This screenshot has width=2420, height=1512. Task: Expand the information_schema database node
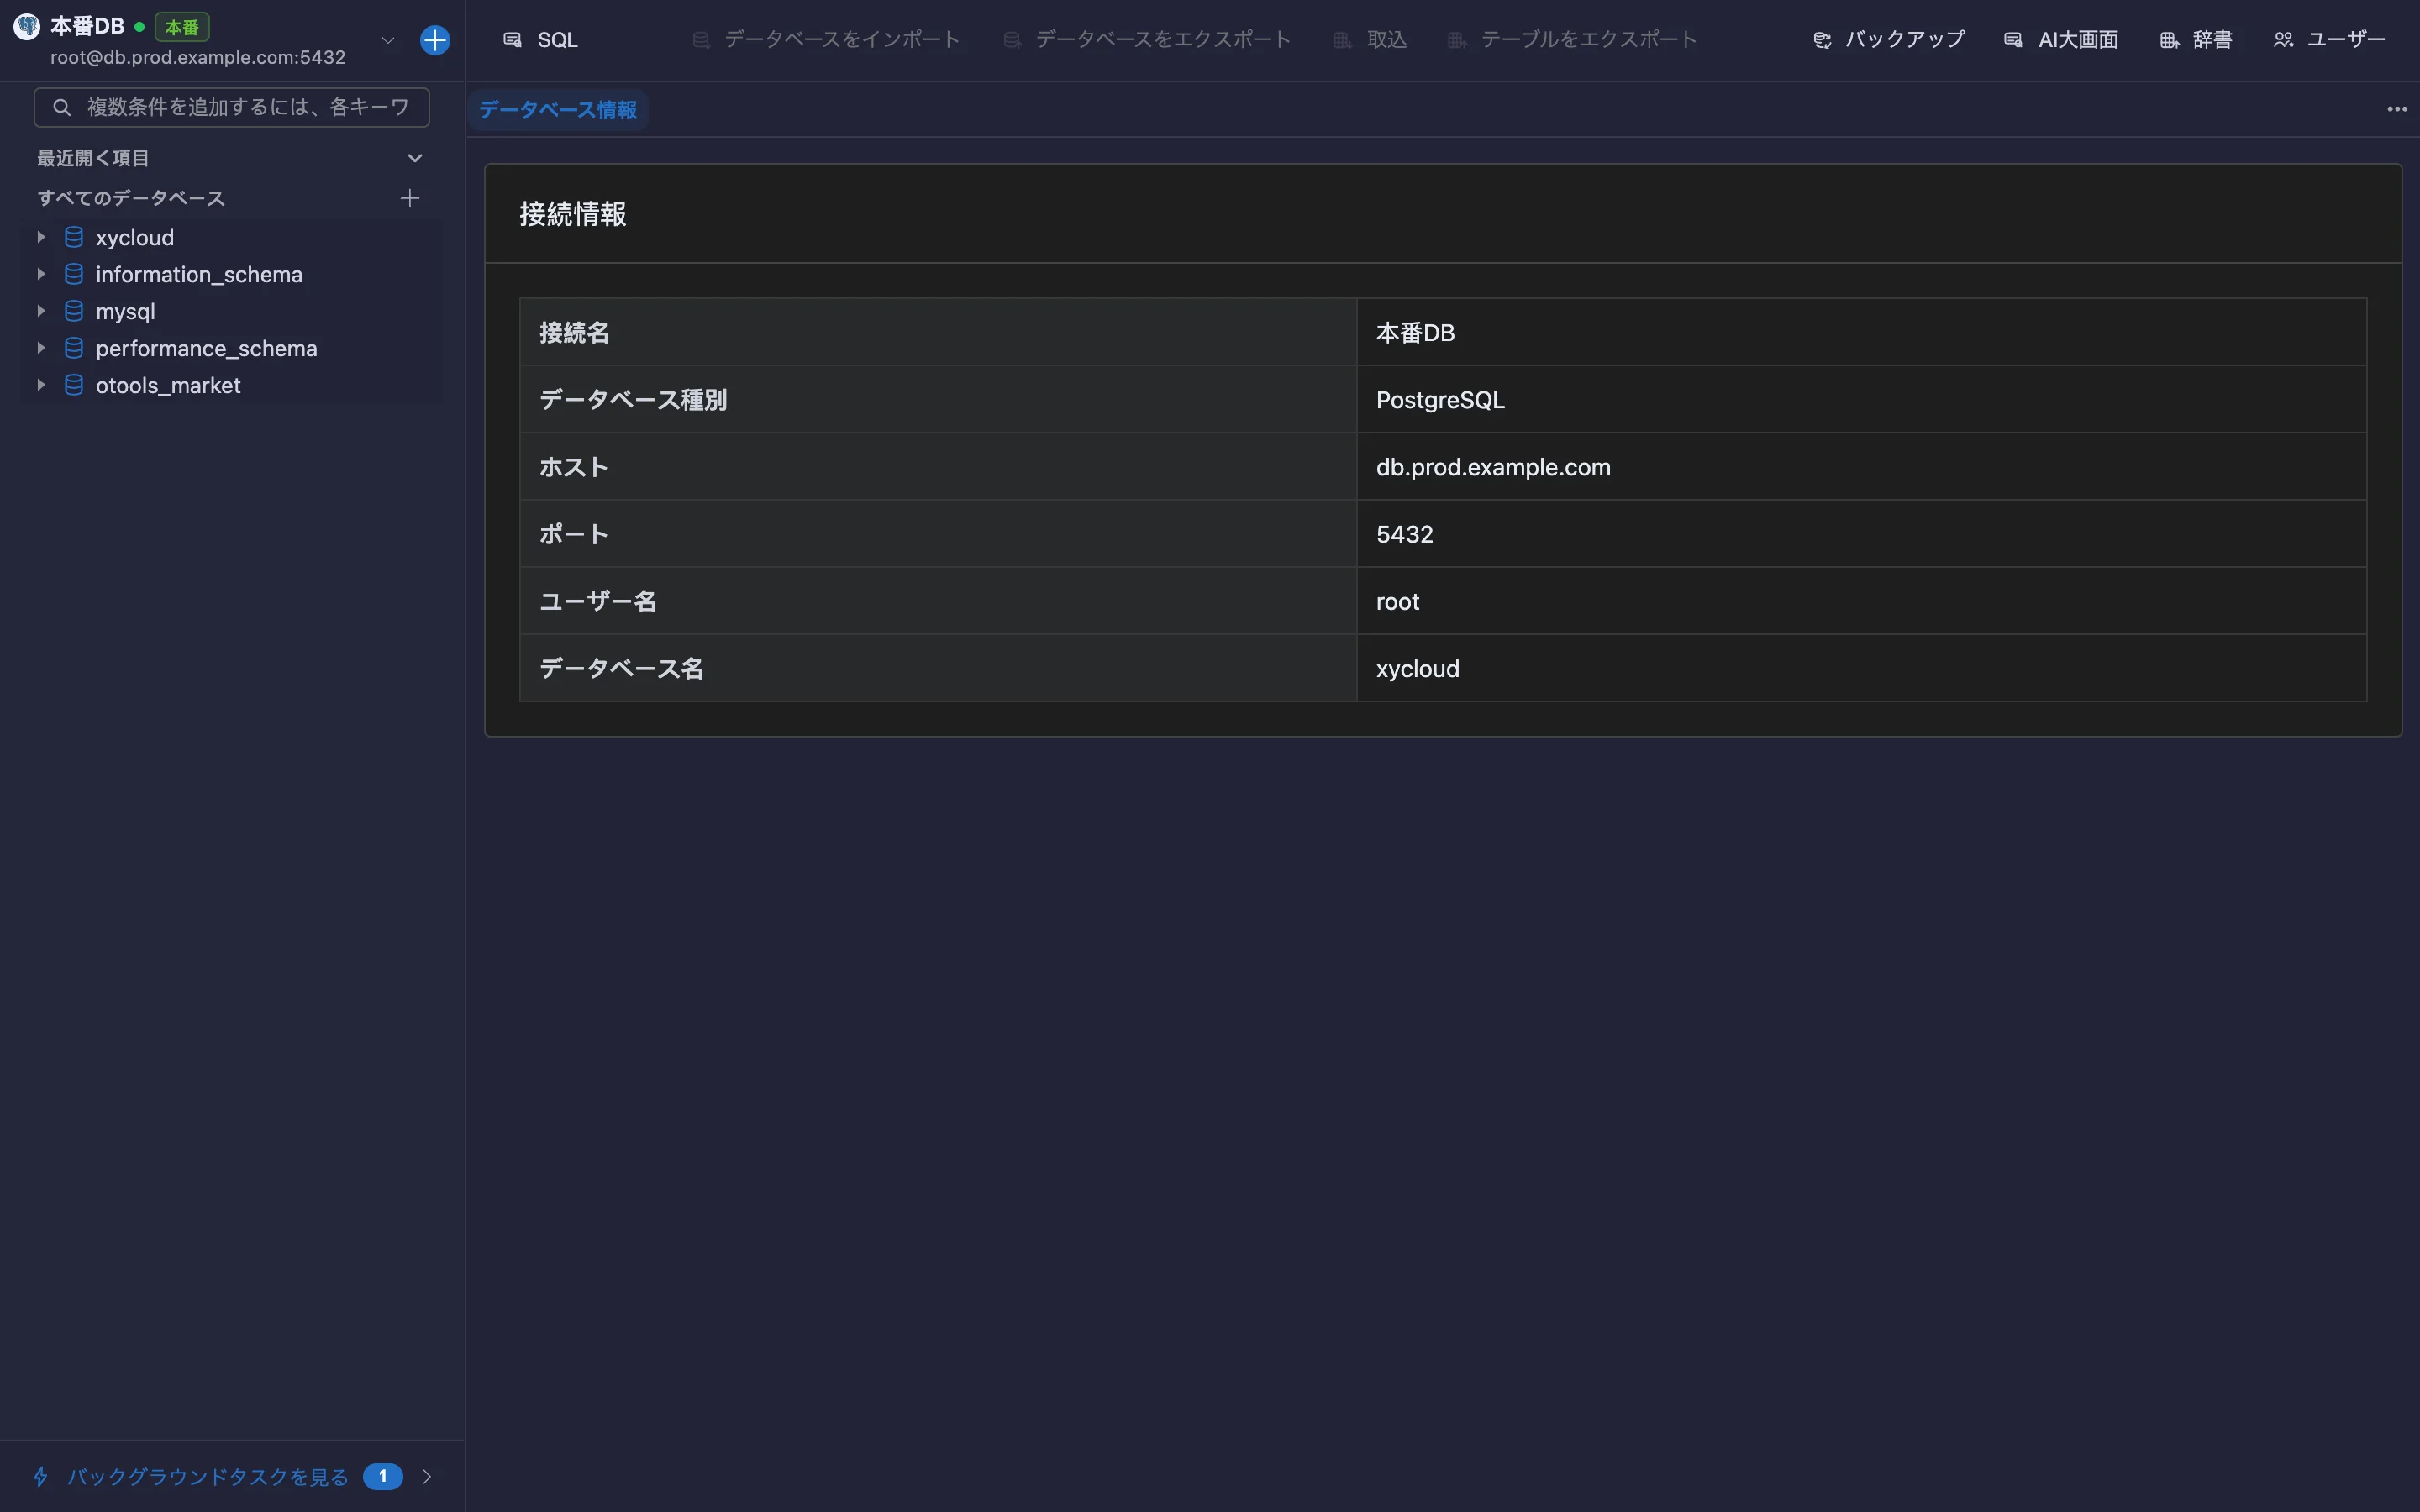point(41,274)
